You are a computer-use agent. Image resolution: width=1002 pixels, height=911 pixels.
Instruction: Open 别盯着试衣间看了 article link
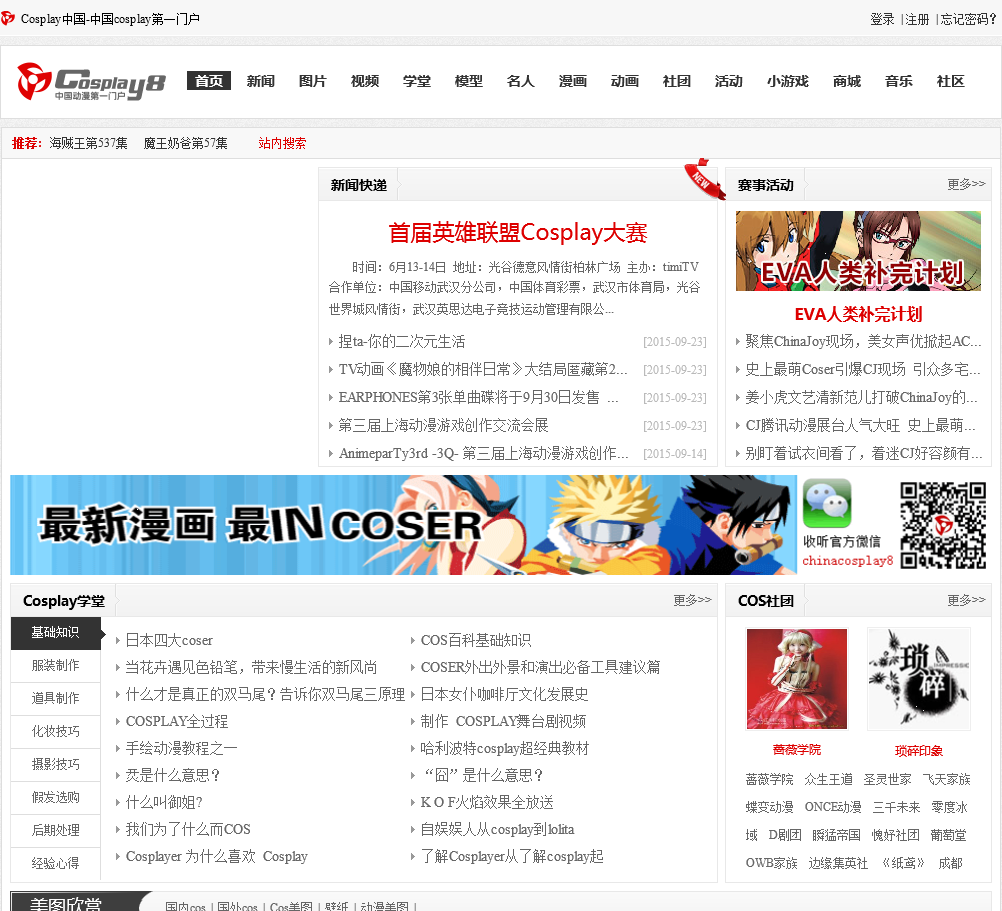click(x=863, y=454)
